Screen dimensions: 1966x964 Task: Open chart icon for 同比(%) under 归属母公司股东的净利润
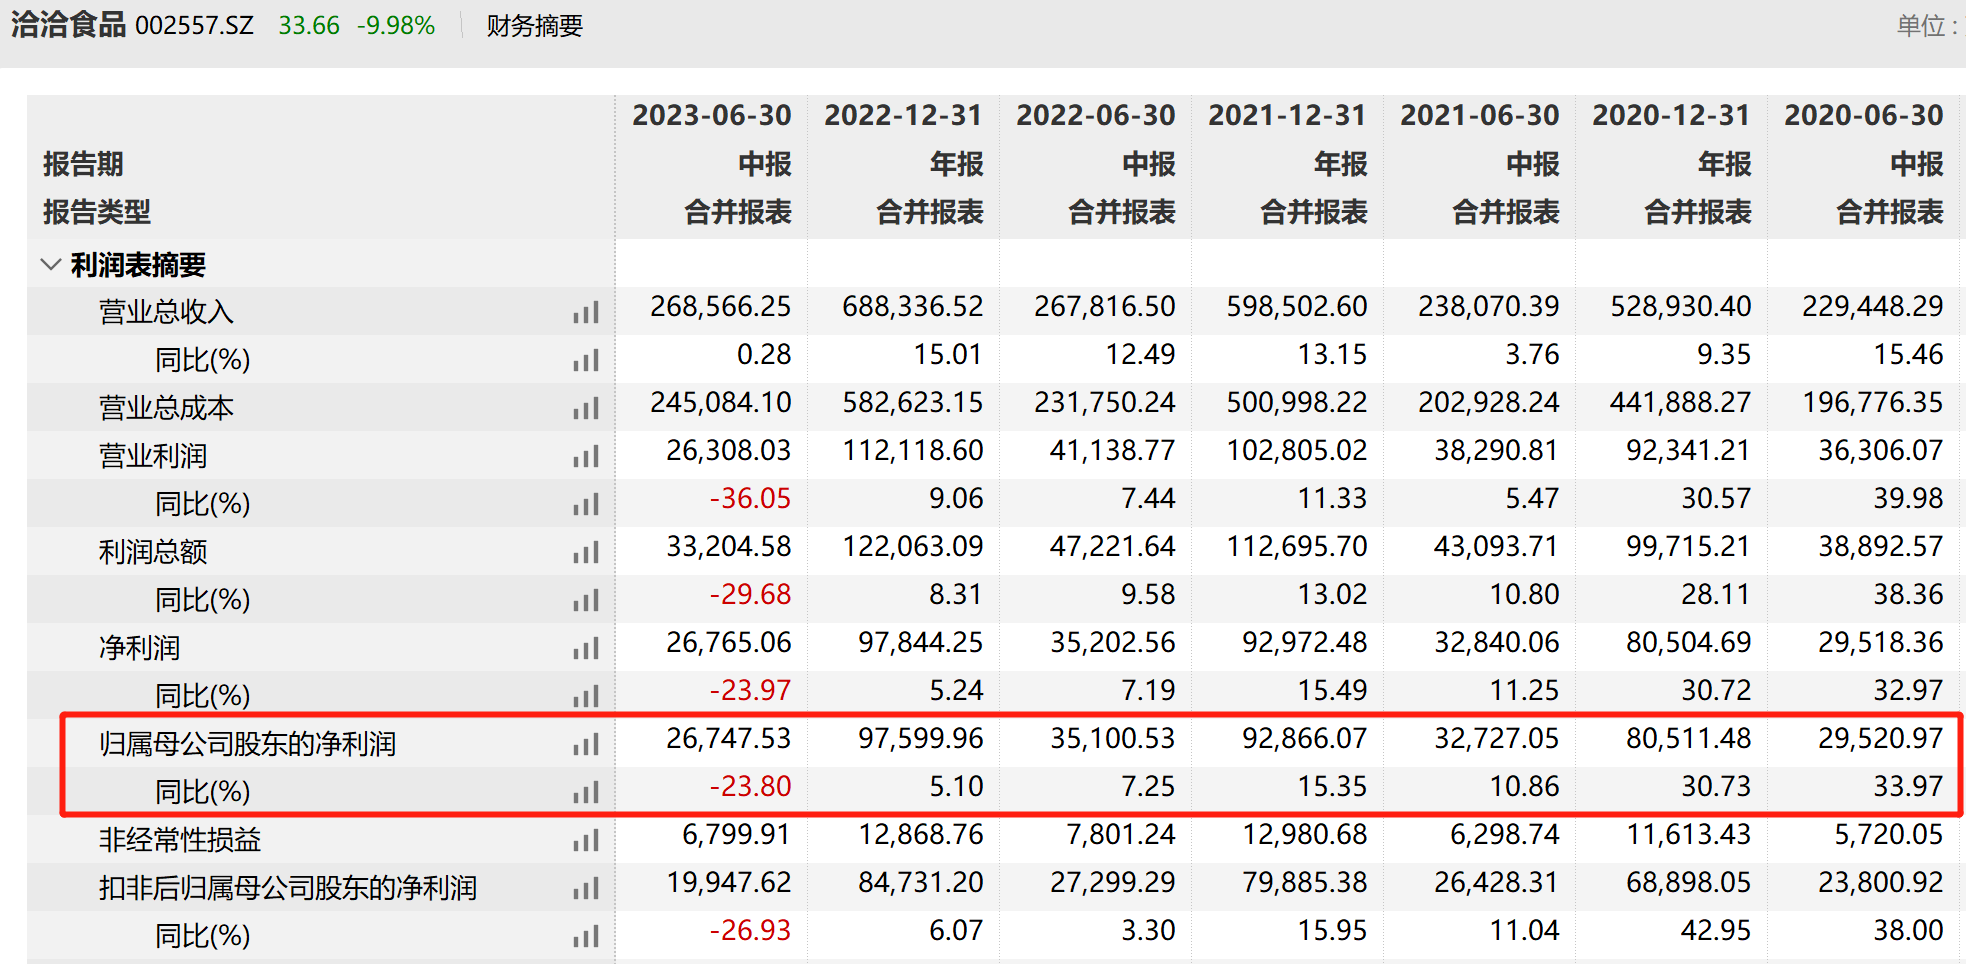[586, 793]
